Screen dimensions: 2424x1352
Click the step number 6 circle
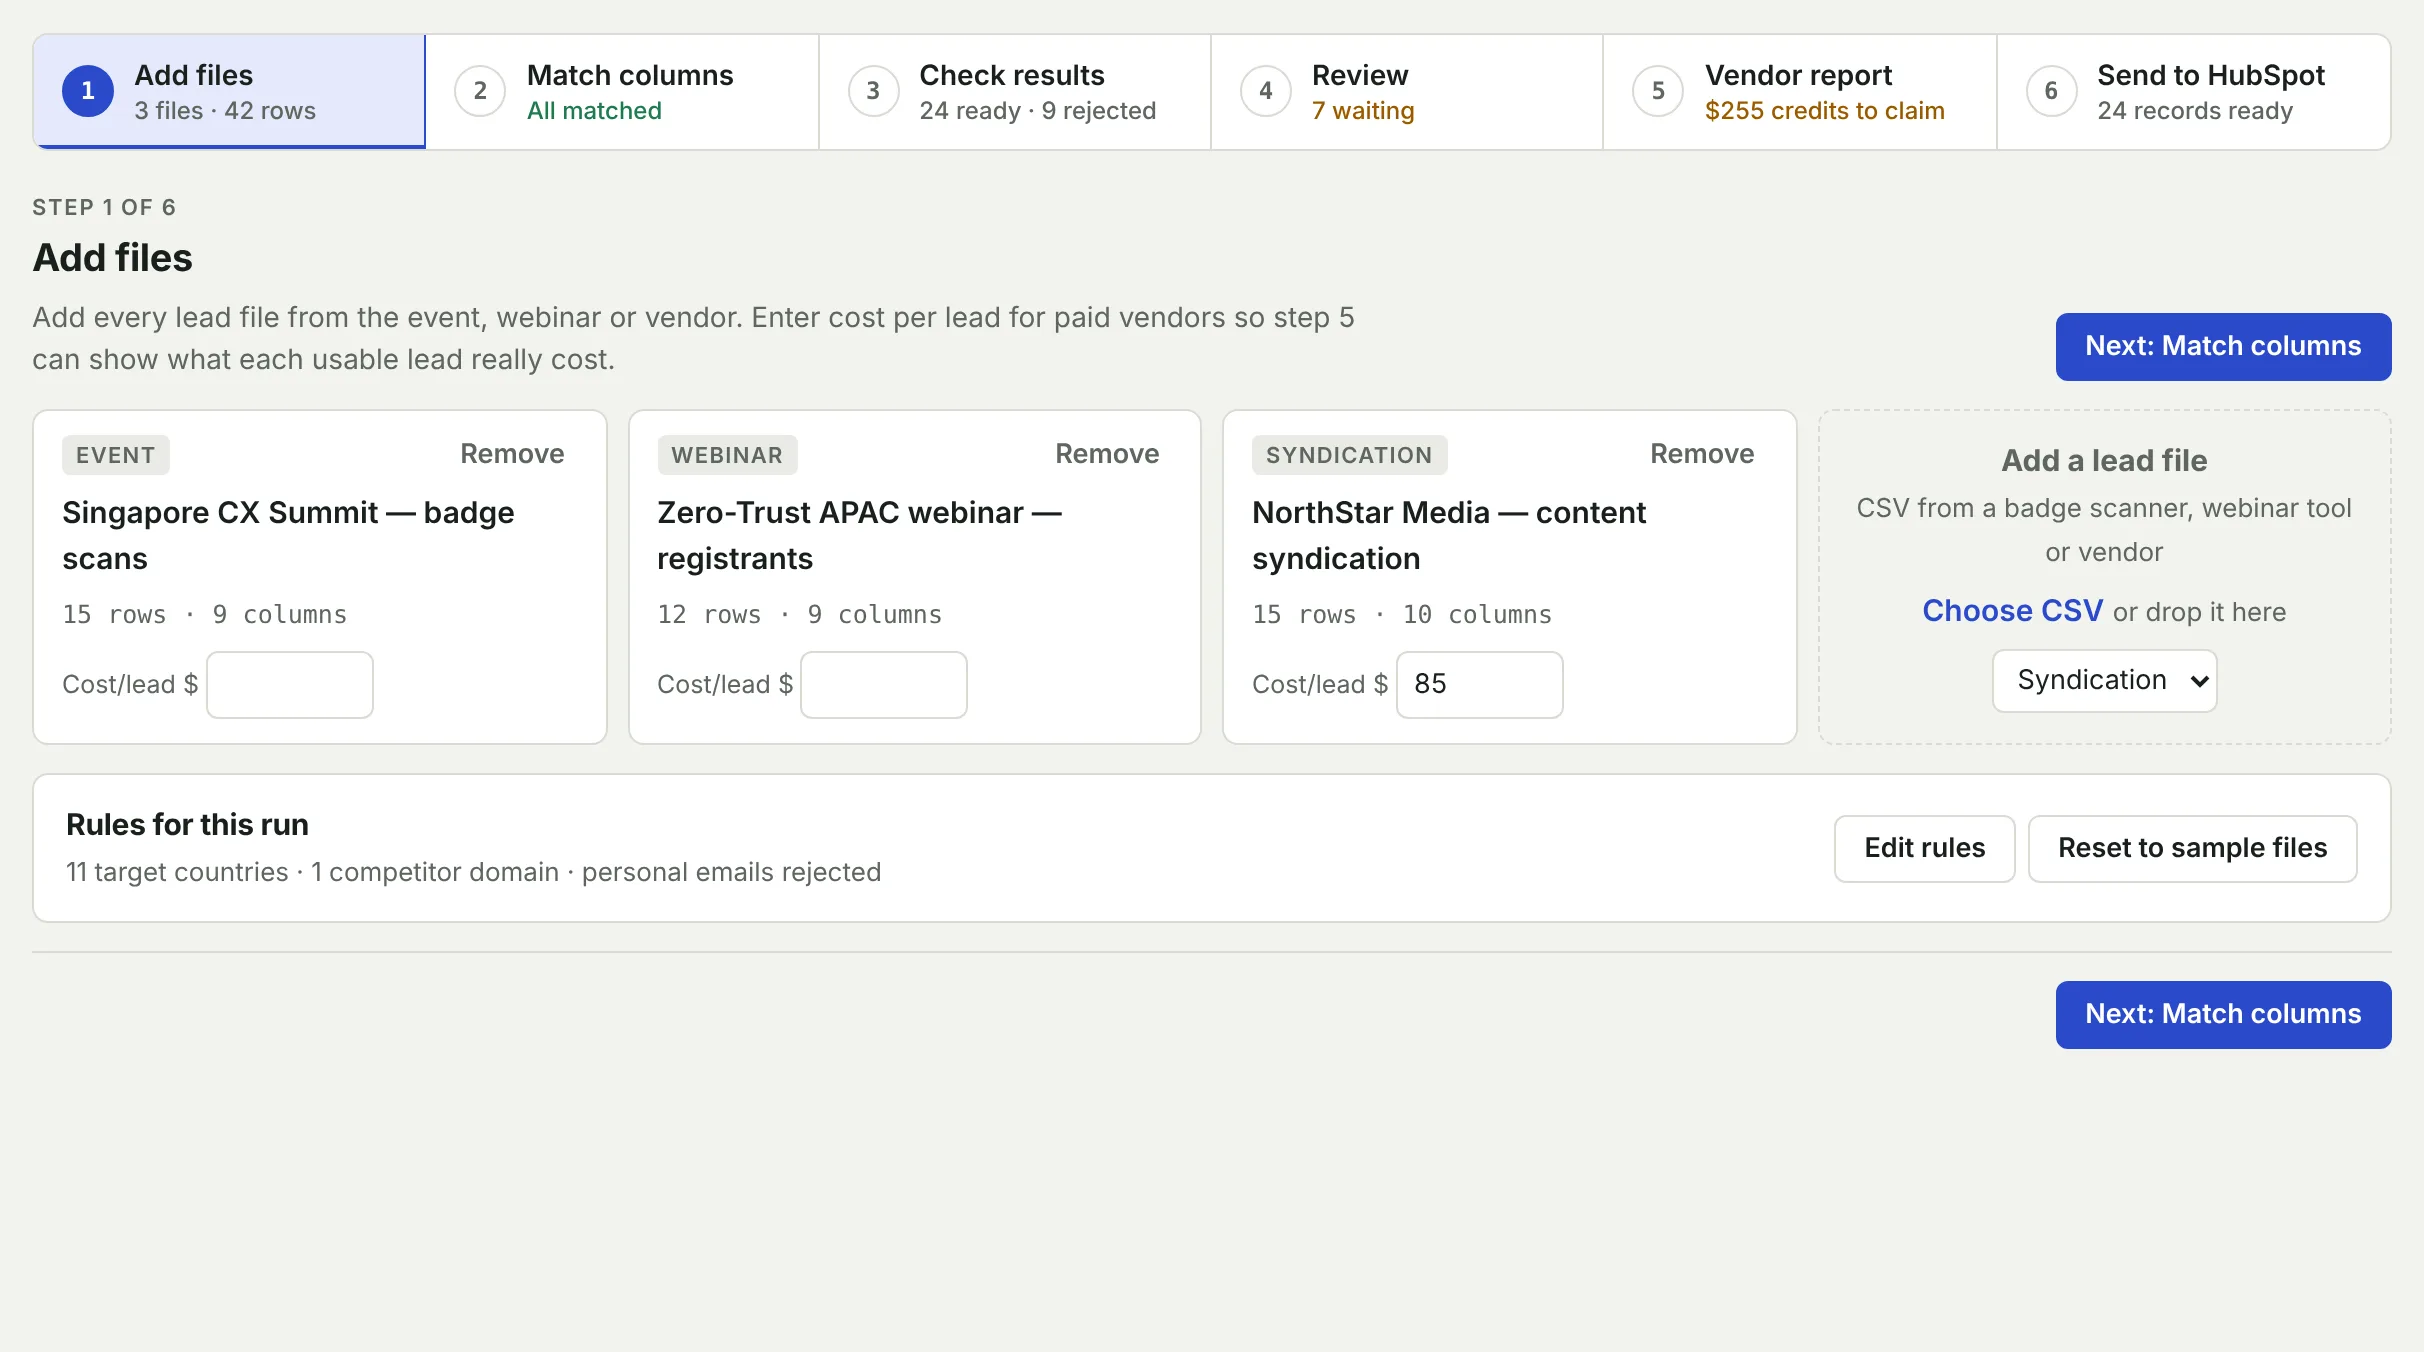click(2051, 91)
